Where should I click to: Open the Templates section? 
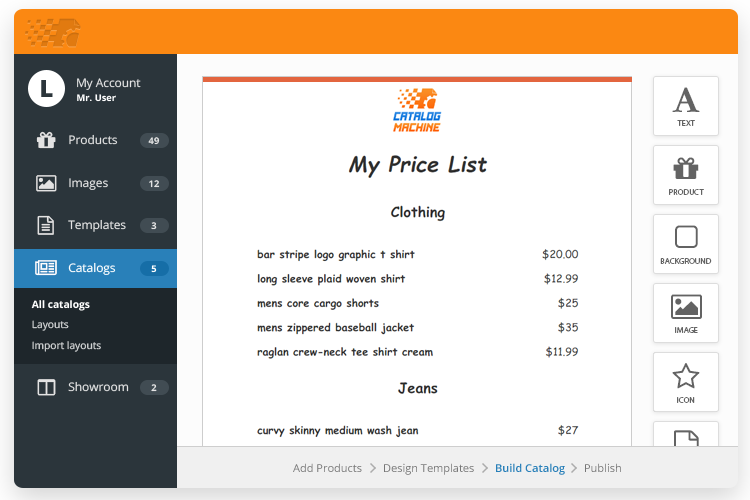point(95,225)
